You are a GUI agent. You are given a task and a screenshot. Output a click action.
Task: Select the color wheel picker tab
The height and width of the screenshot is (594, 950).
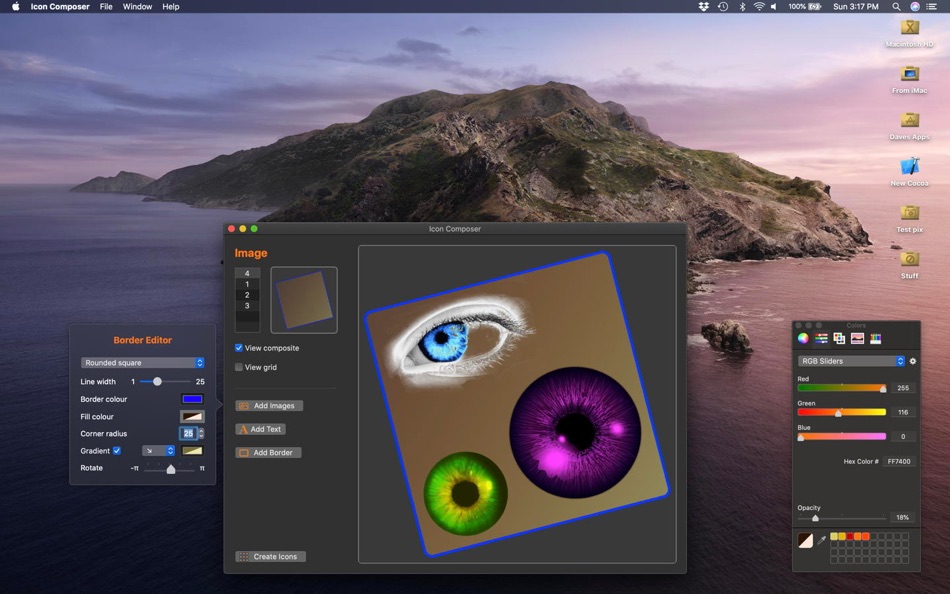pos(803,339)
